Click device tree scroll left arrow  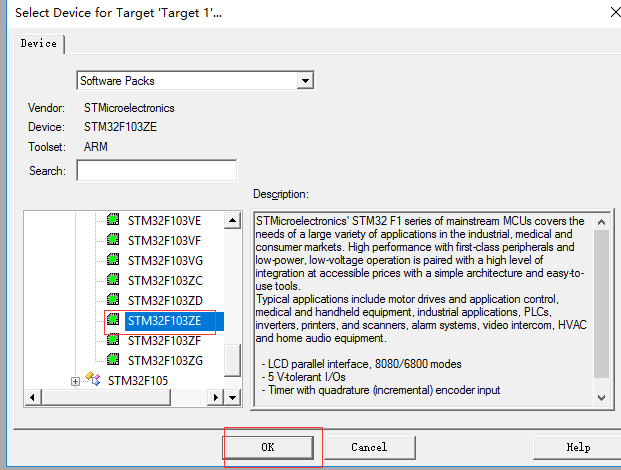(33, 397)
